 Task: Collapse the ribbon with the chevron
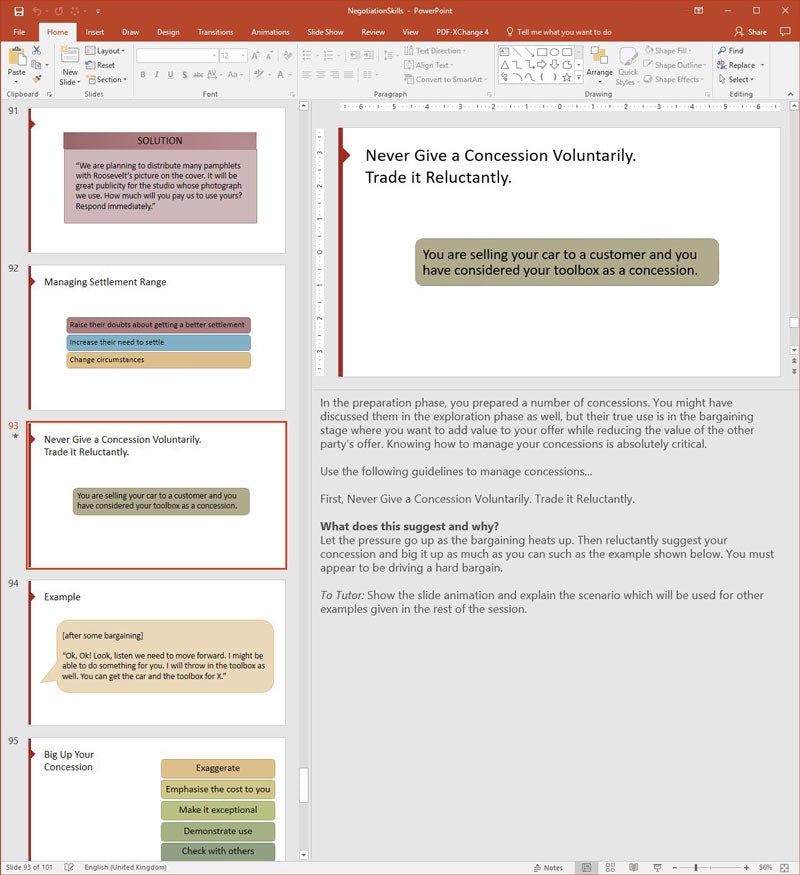coord(790,94)
